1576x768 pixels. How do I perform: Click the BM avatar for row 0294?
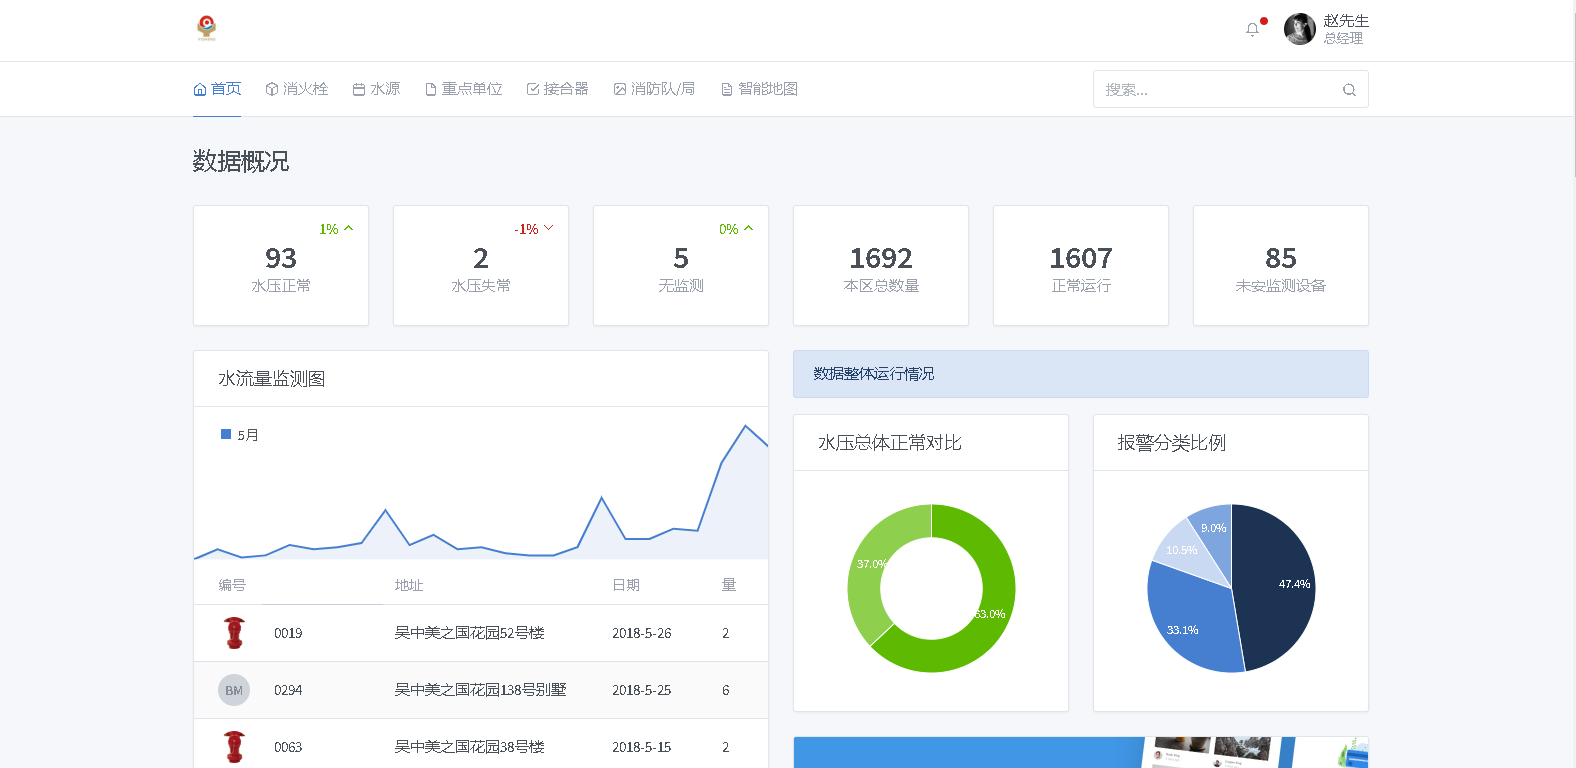click(x=234, y=690)
